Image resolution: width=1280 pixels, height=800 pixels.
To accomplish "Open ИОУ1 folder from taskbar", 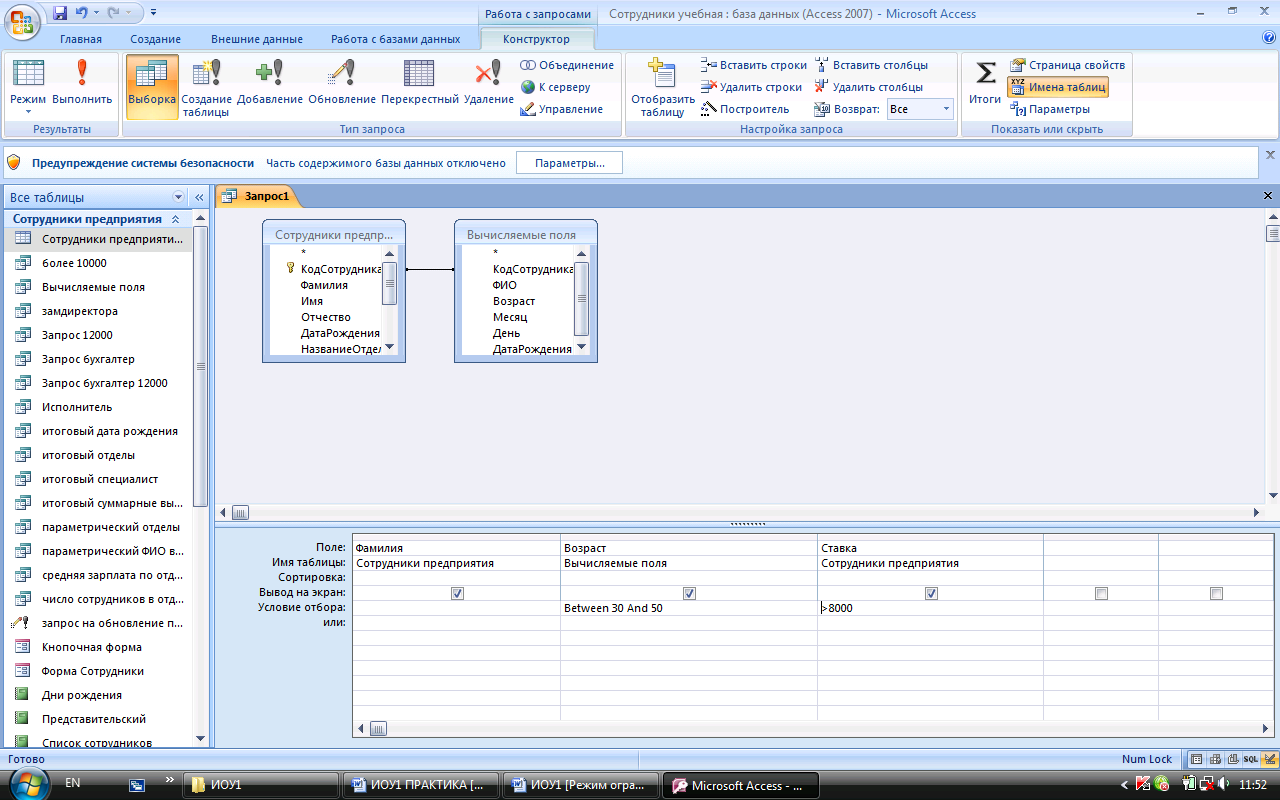I will (260, 785).
